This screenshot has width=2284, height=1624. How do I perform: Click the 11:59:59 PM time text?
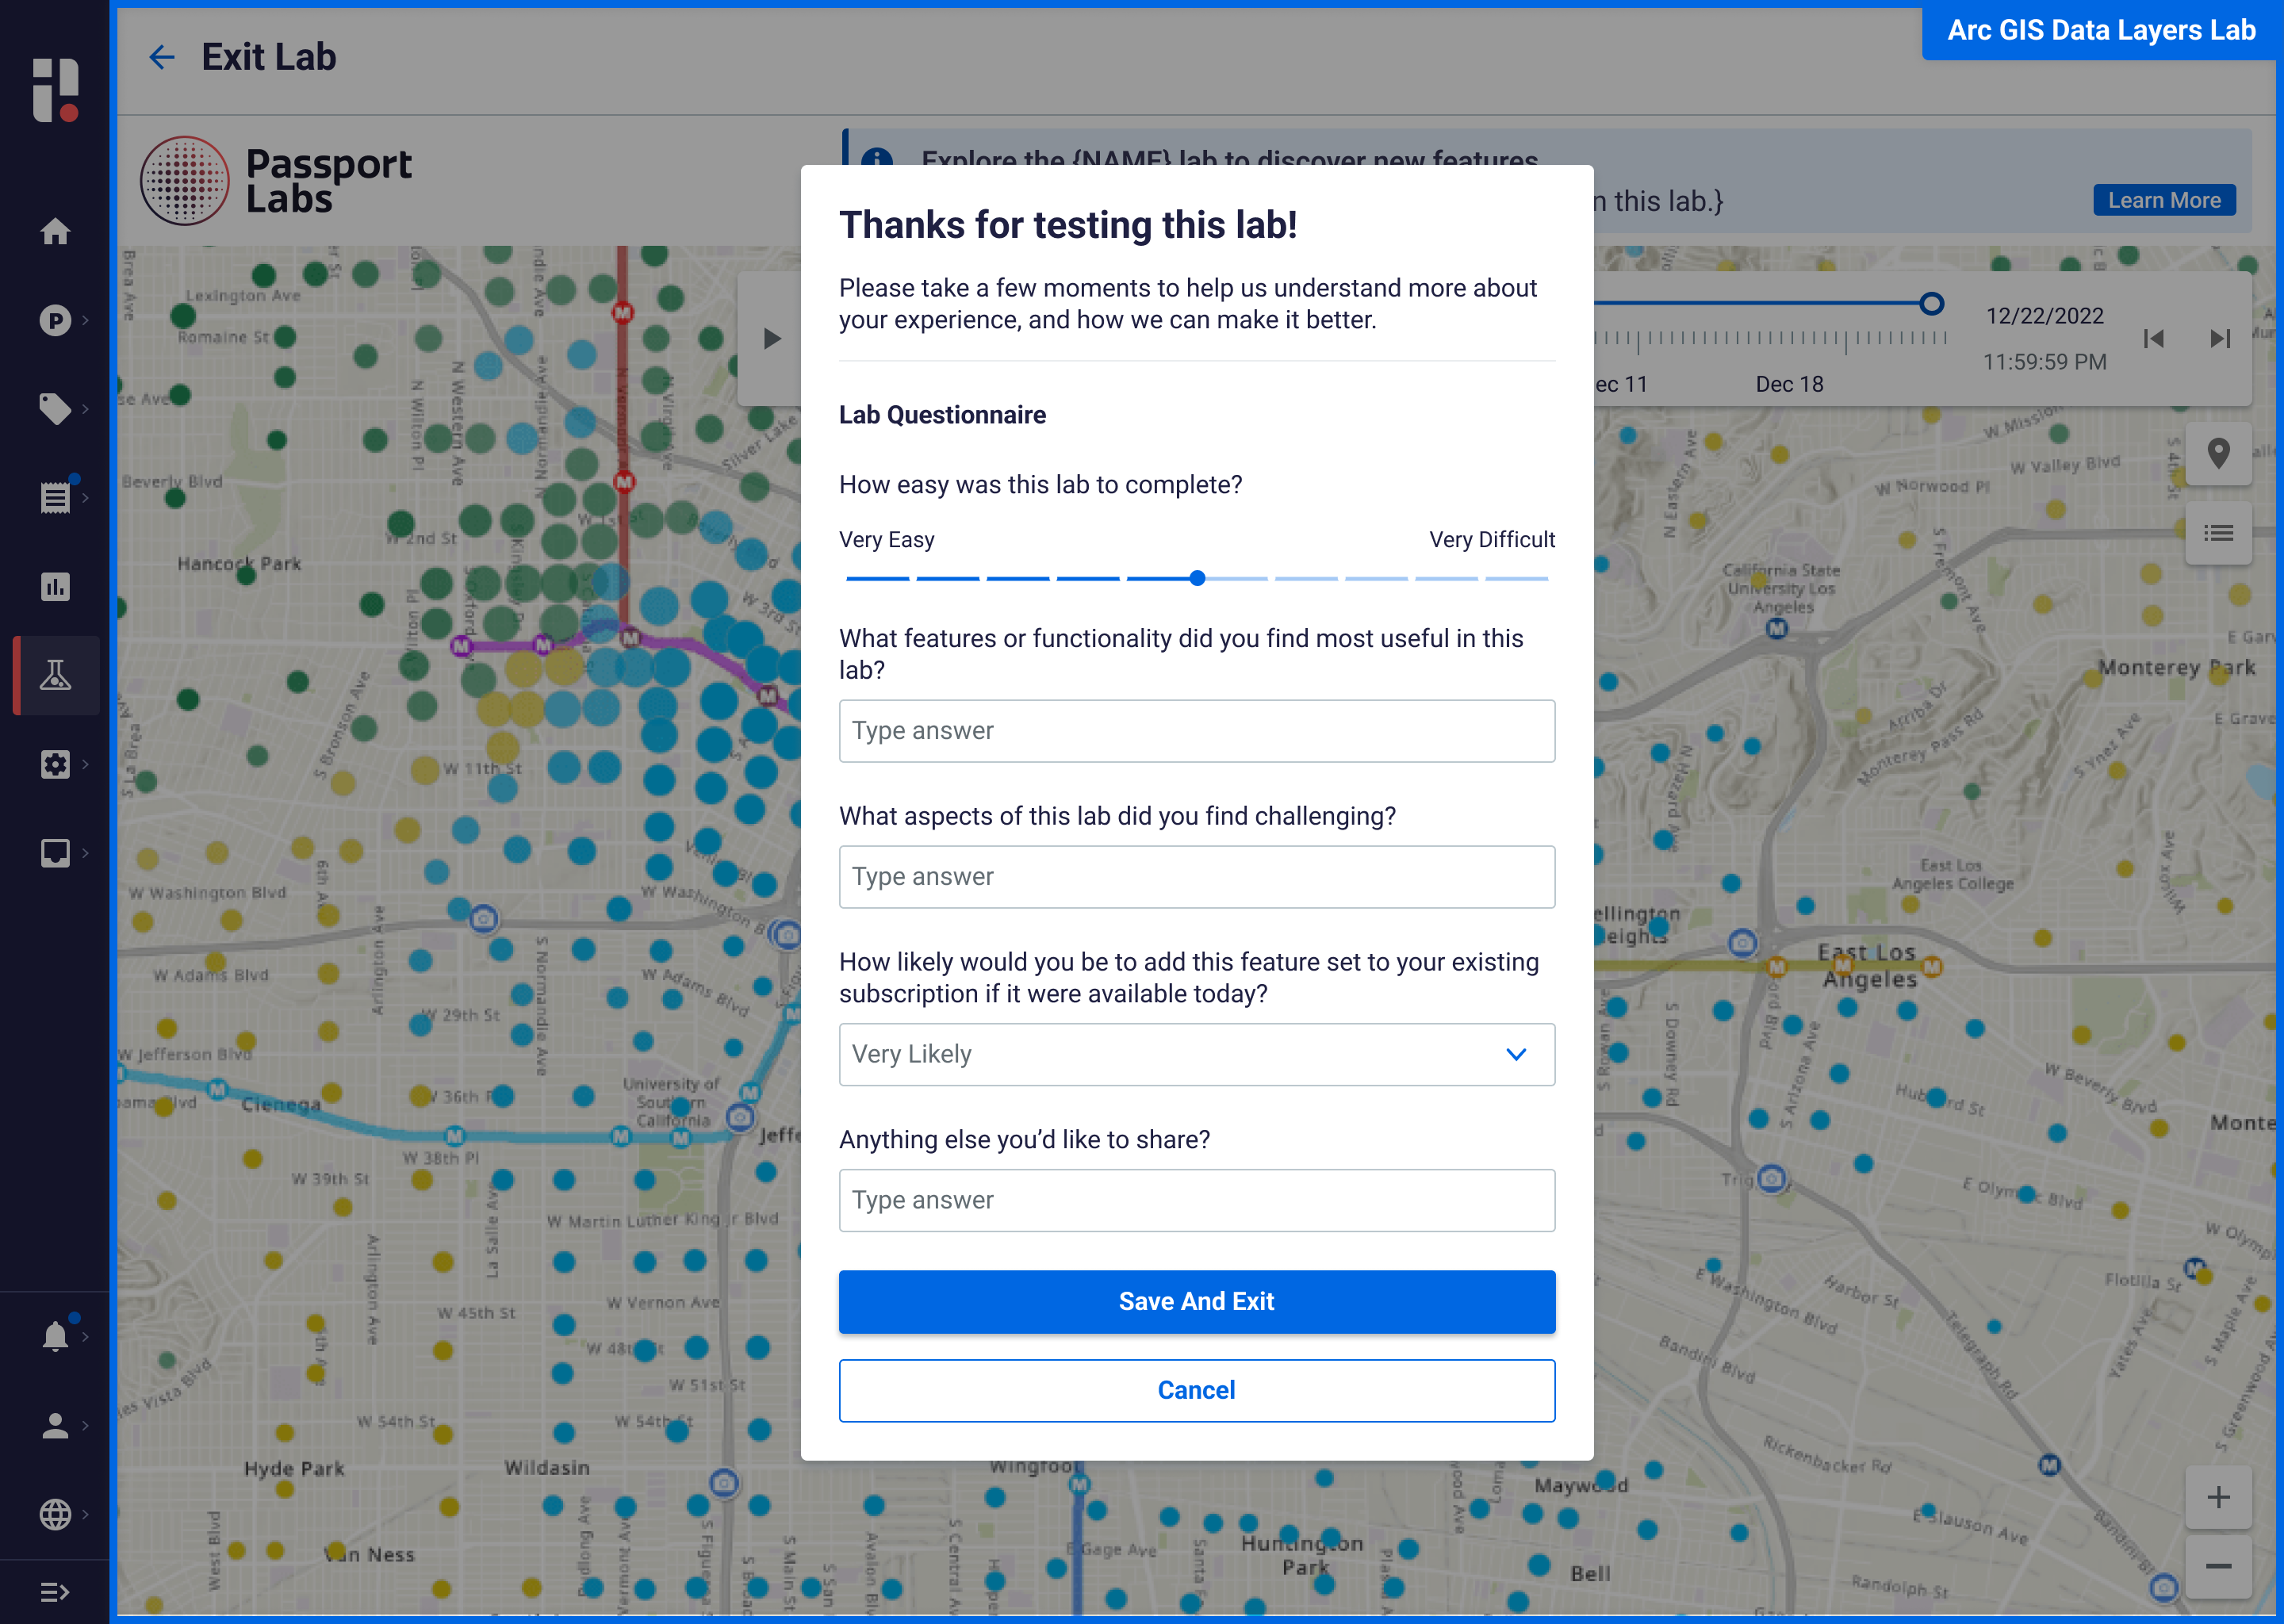pyautogui.click(x=2044, y=362)
